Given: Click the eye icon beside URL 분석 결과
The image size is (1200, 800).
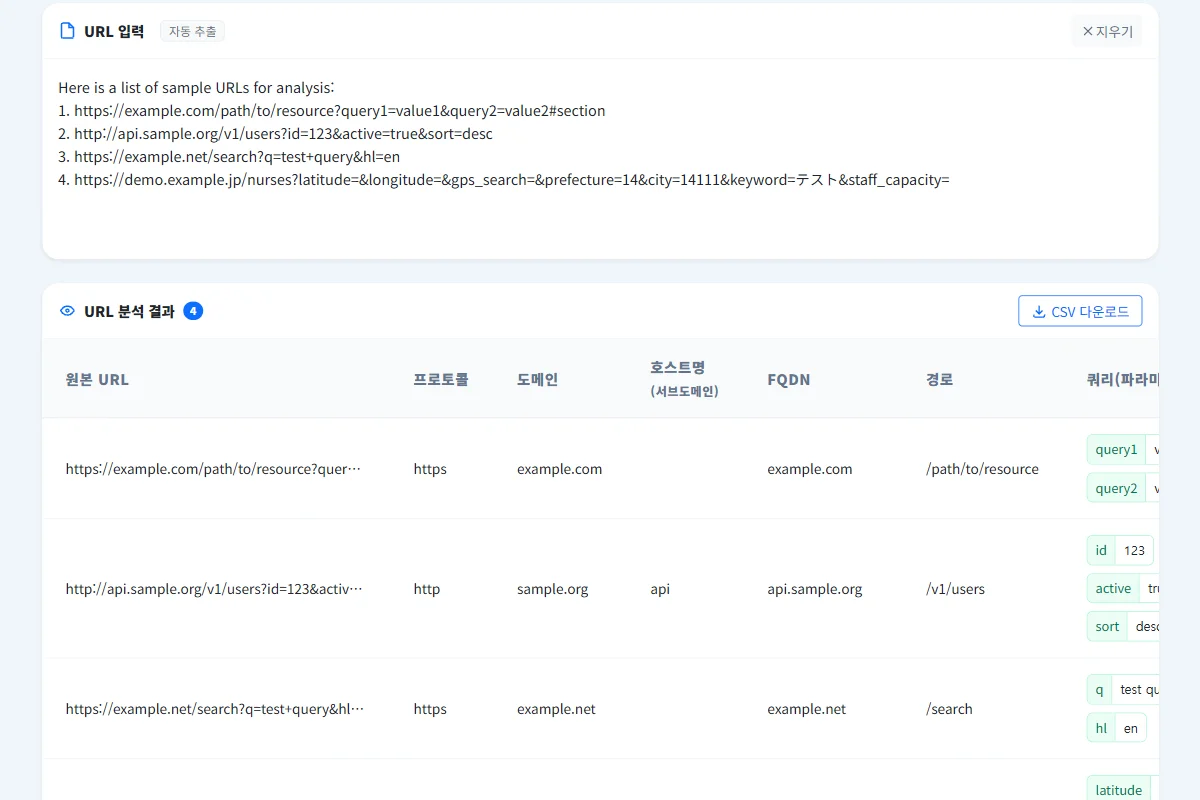Looking at the screenshot, I should tap(67, 311).
